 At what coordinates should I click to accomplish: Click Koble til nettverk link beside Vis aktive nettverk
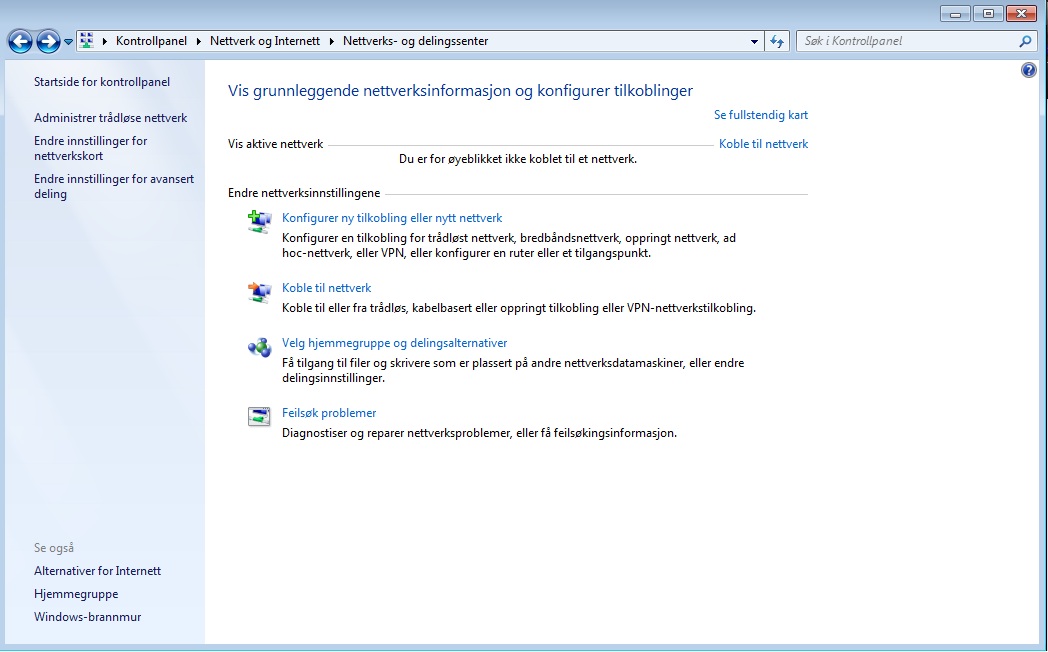[763, 144]
